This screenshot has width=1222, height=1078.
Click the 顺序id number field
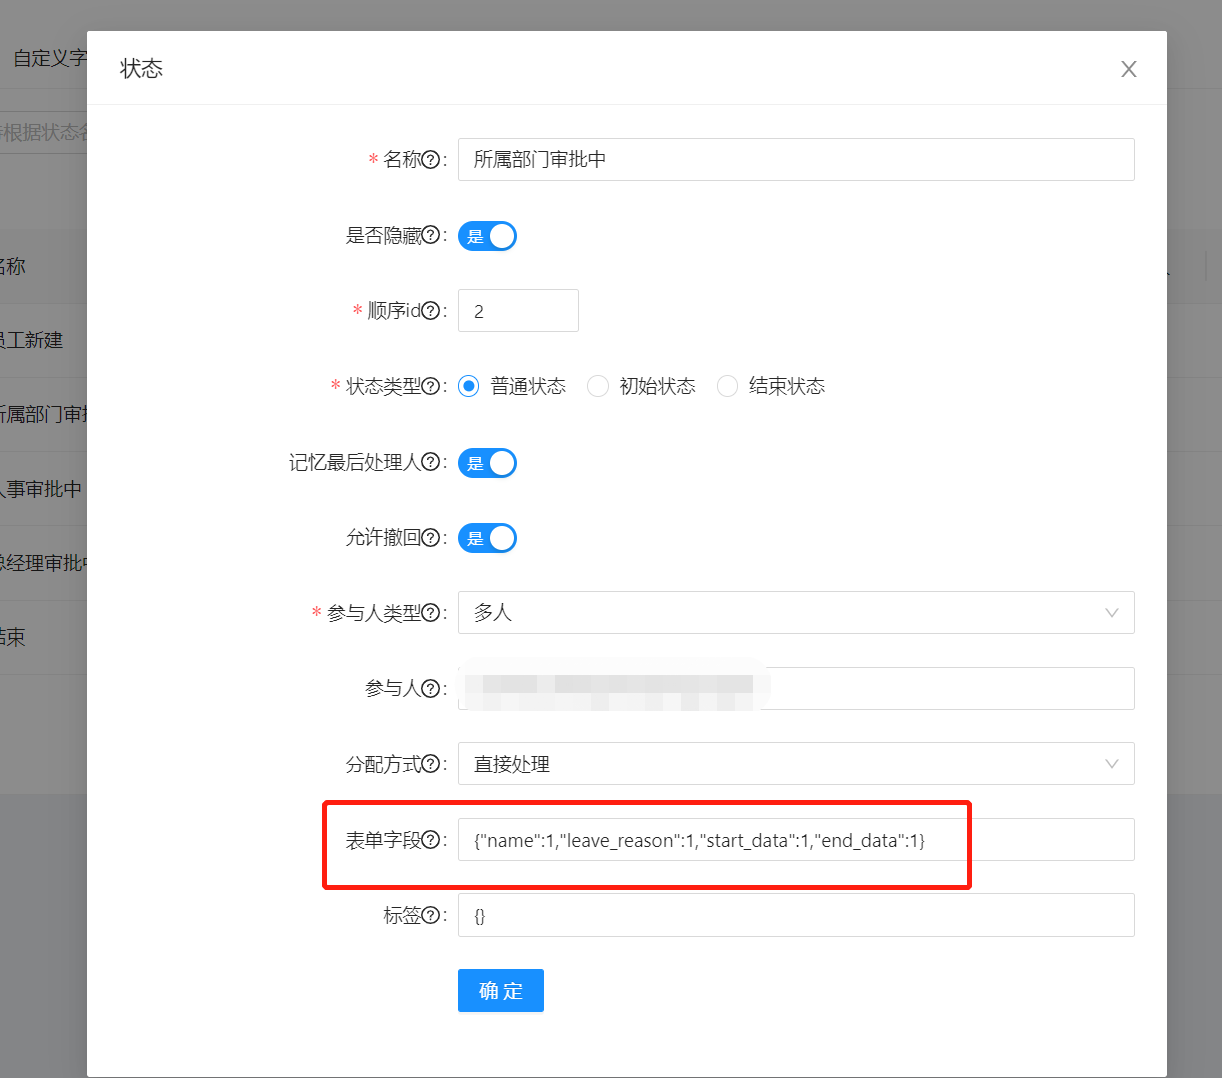pos(518,311)
